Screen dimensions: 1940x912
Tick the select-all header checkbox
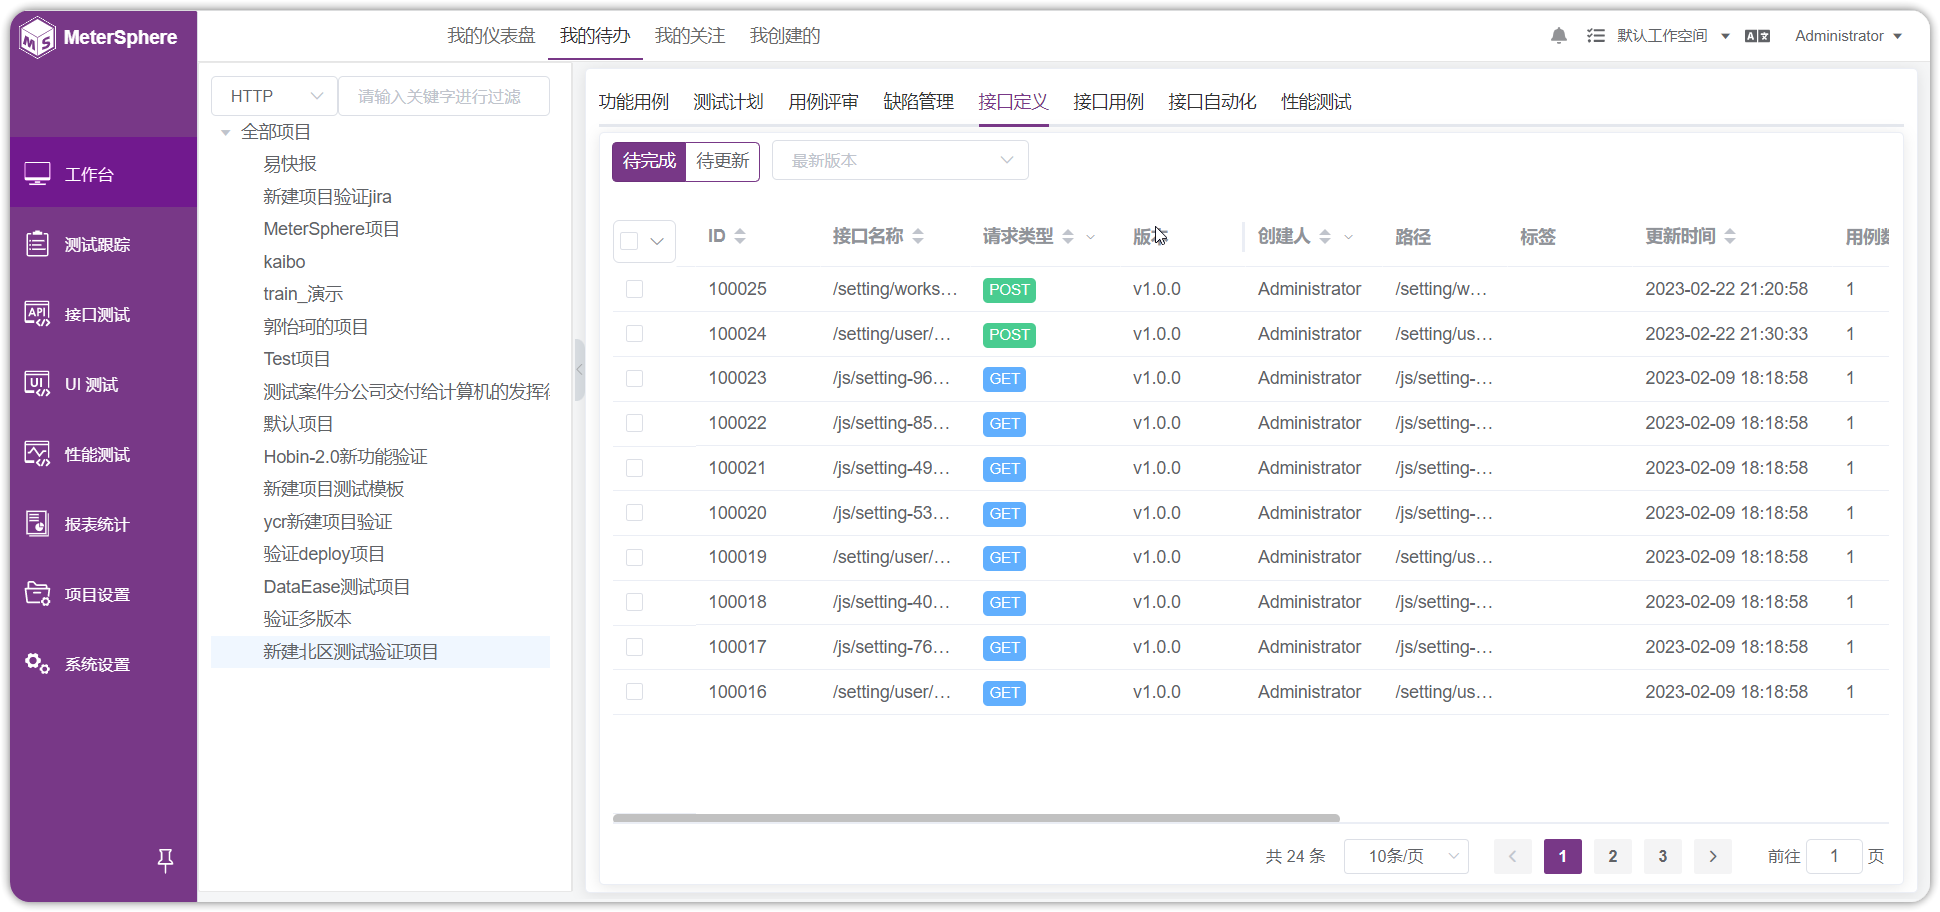point(629,241)
